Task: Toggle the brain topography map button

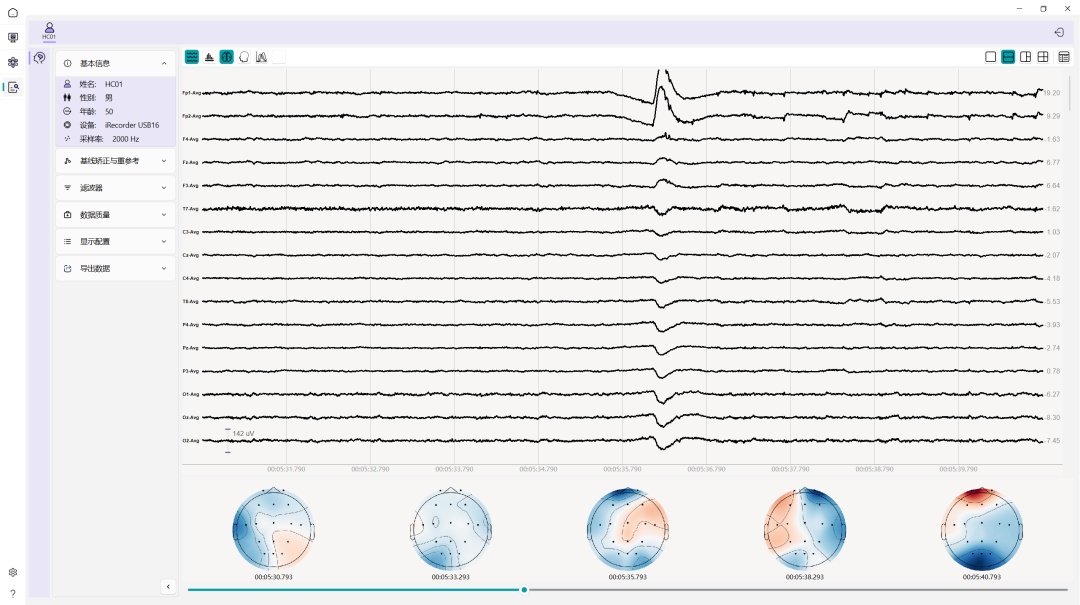Action: coord(227,57)
